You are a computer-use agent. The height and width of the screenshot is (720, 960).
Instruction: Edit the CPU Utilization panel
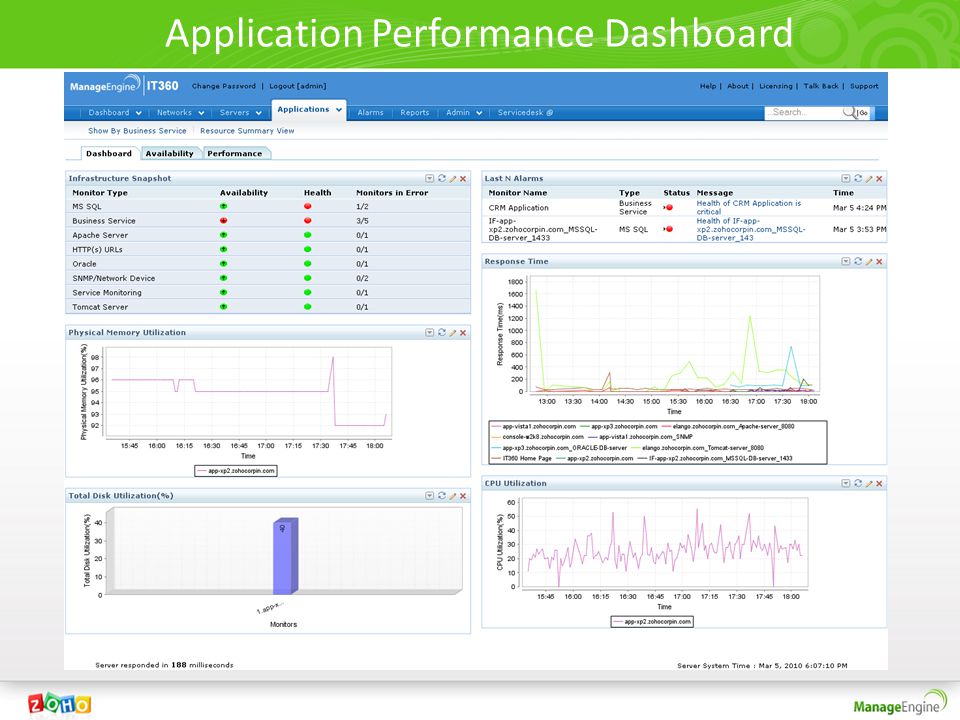869,483
